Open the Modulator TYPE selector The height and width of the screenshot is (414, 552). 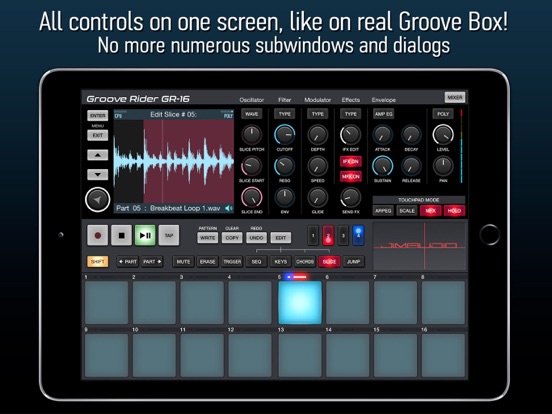click(x=318, y=114)
